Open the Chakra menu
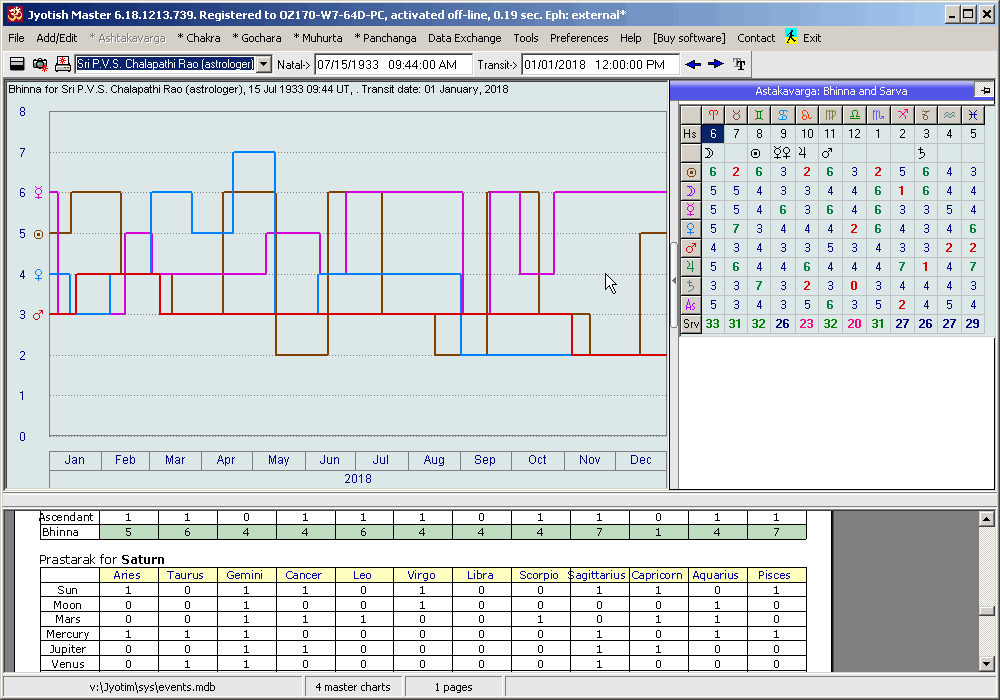The image size is (1000, 700). point(199,38)
